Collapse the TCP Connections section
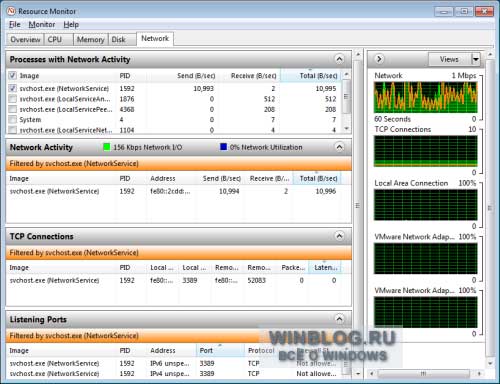This screenshot has width=500, height=384. pyautogui.click(x=339, y=236)
